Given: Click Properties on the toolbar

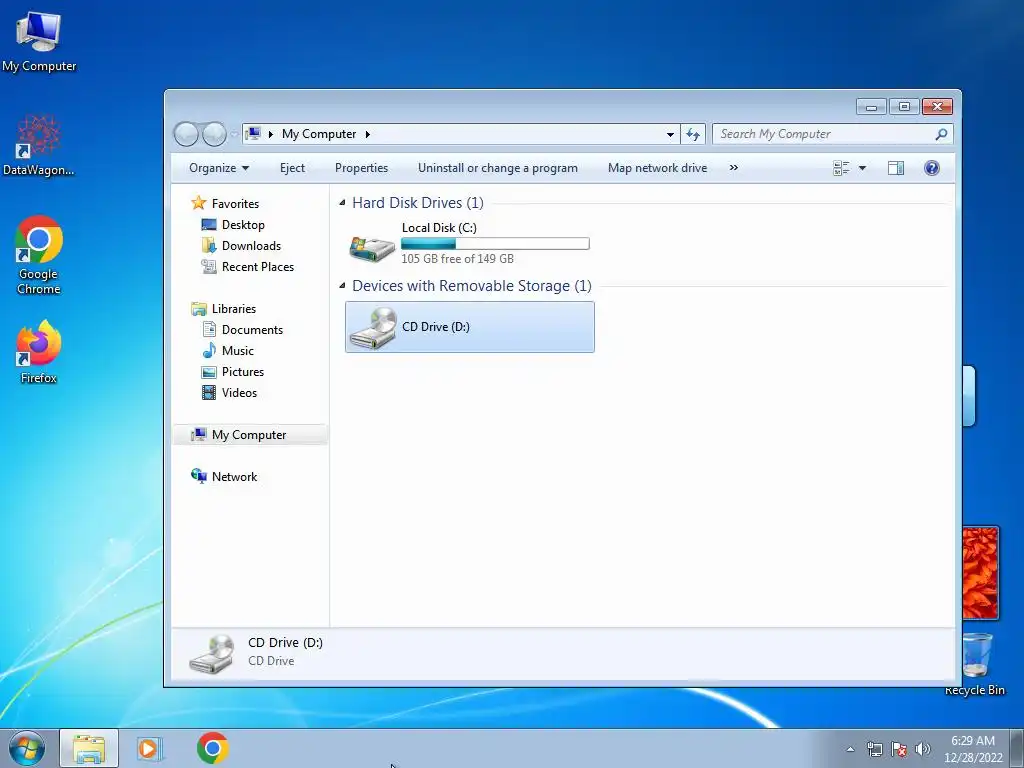Looking at the screenshot, I should [x=361, y=168].
